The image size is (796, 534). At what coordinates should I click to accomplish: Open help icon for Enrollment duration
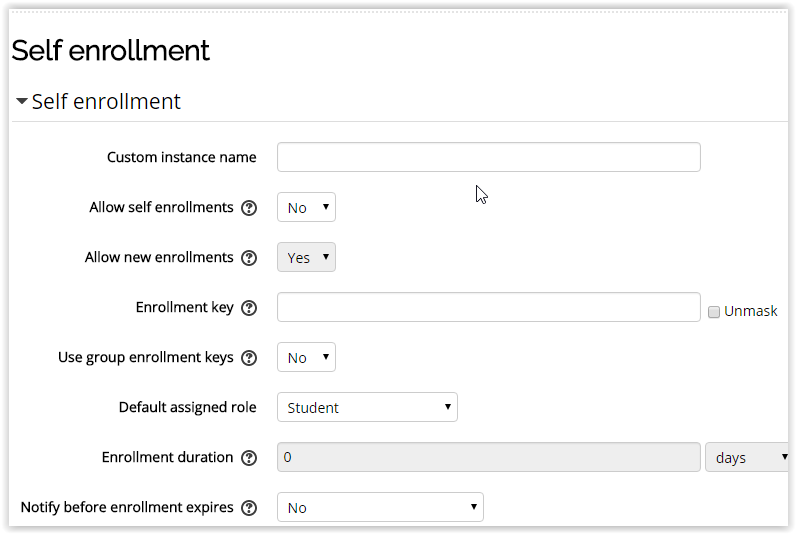[249, 458]
